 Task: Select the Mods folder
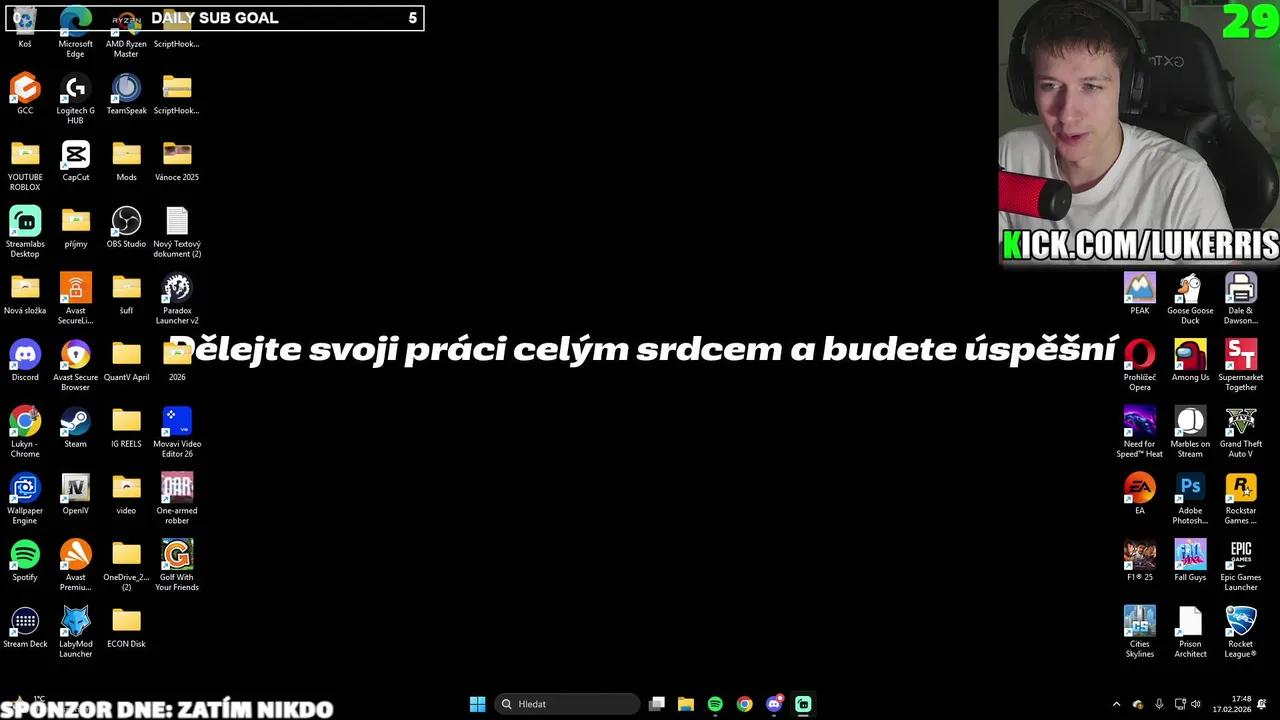(126, 154)
